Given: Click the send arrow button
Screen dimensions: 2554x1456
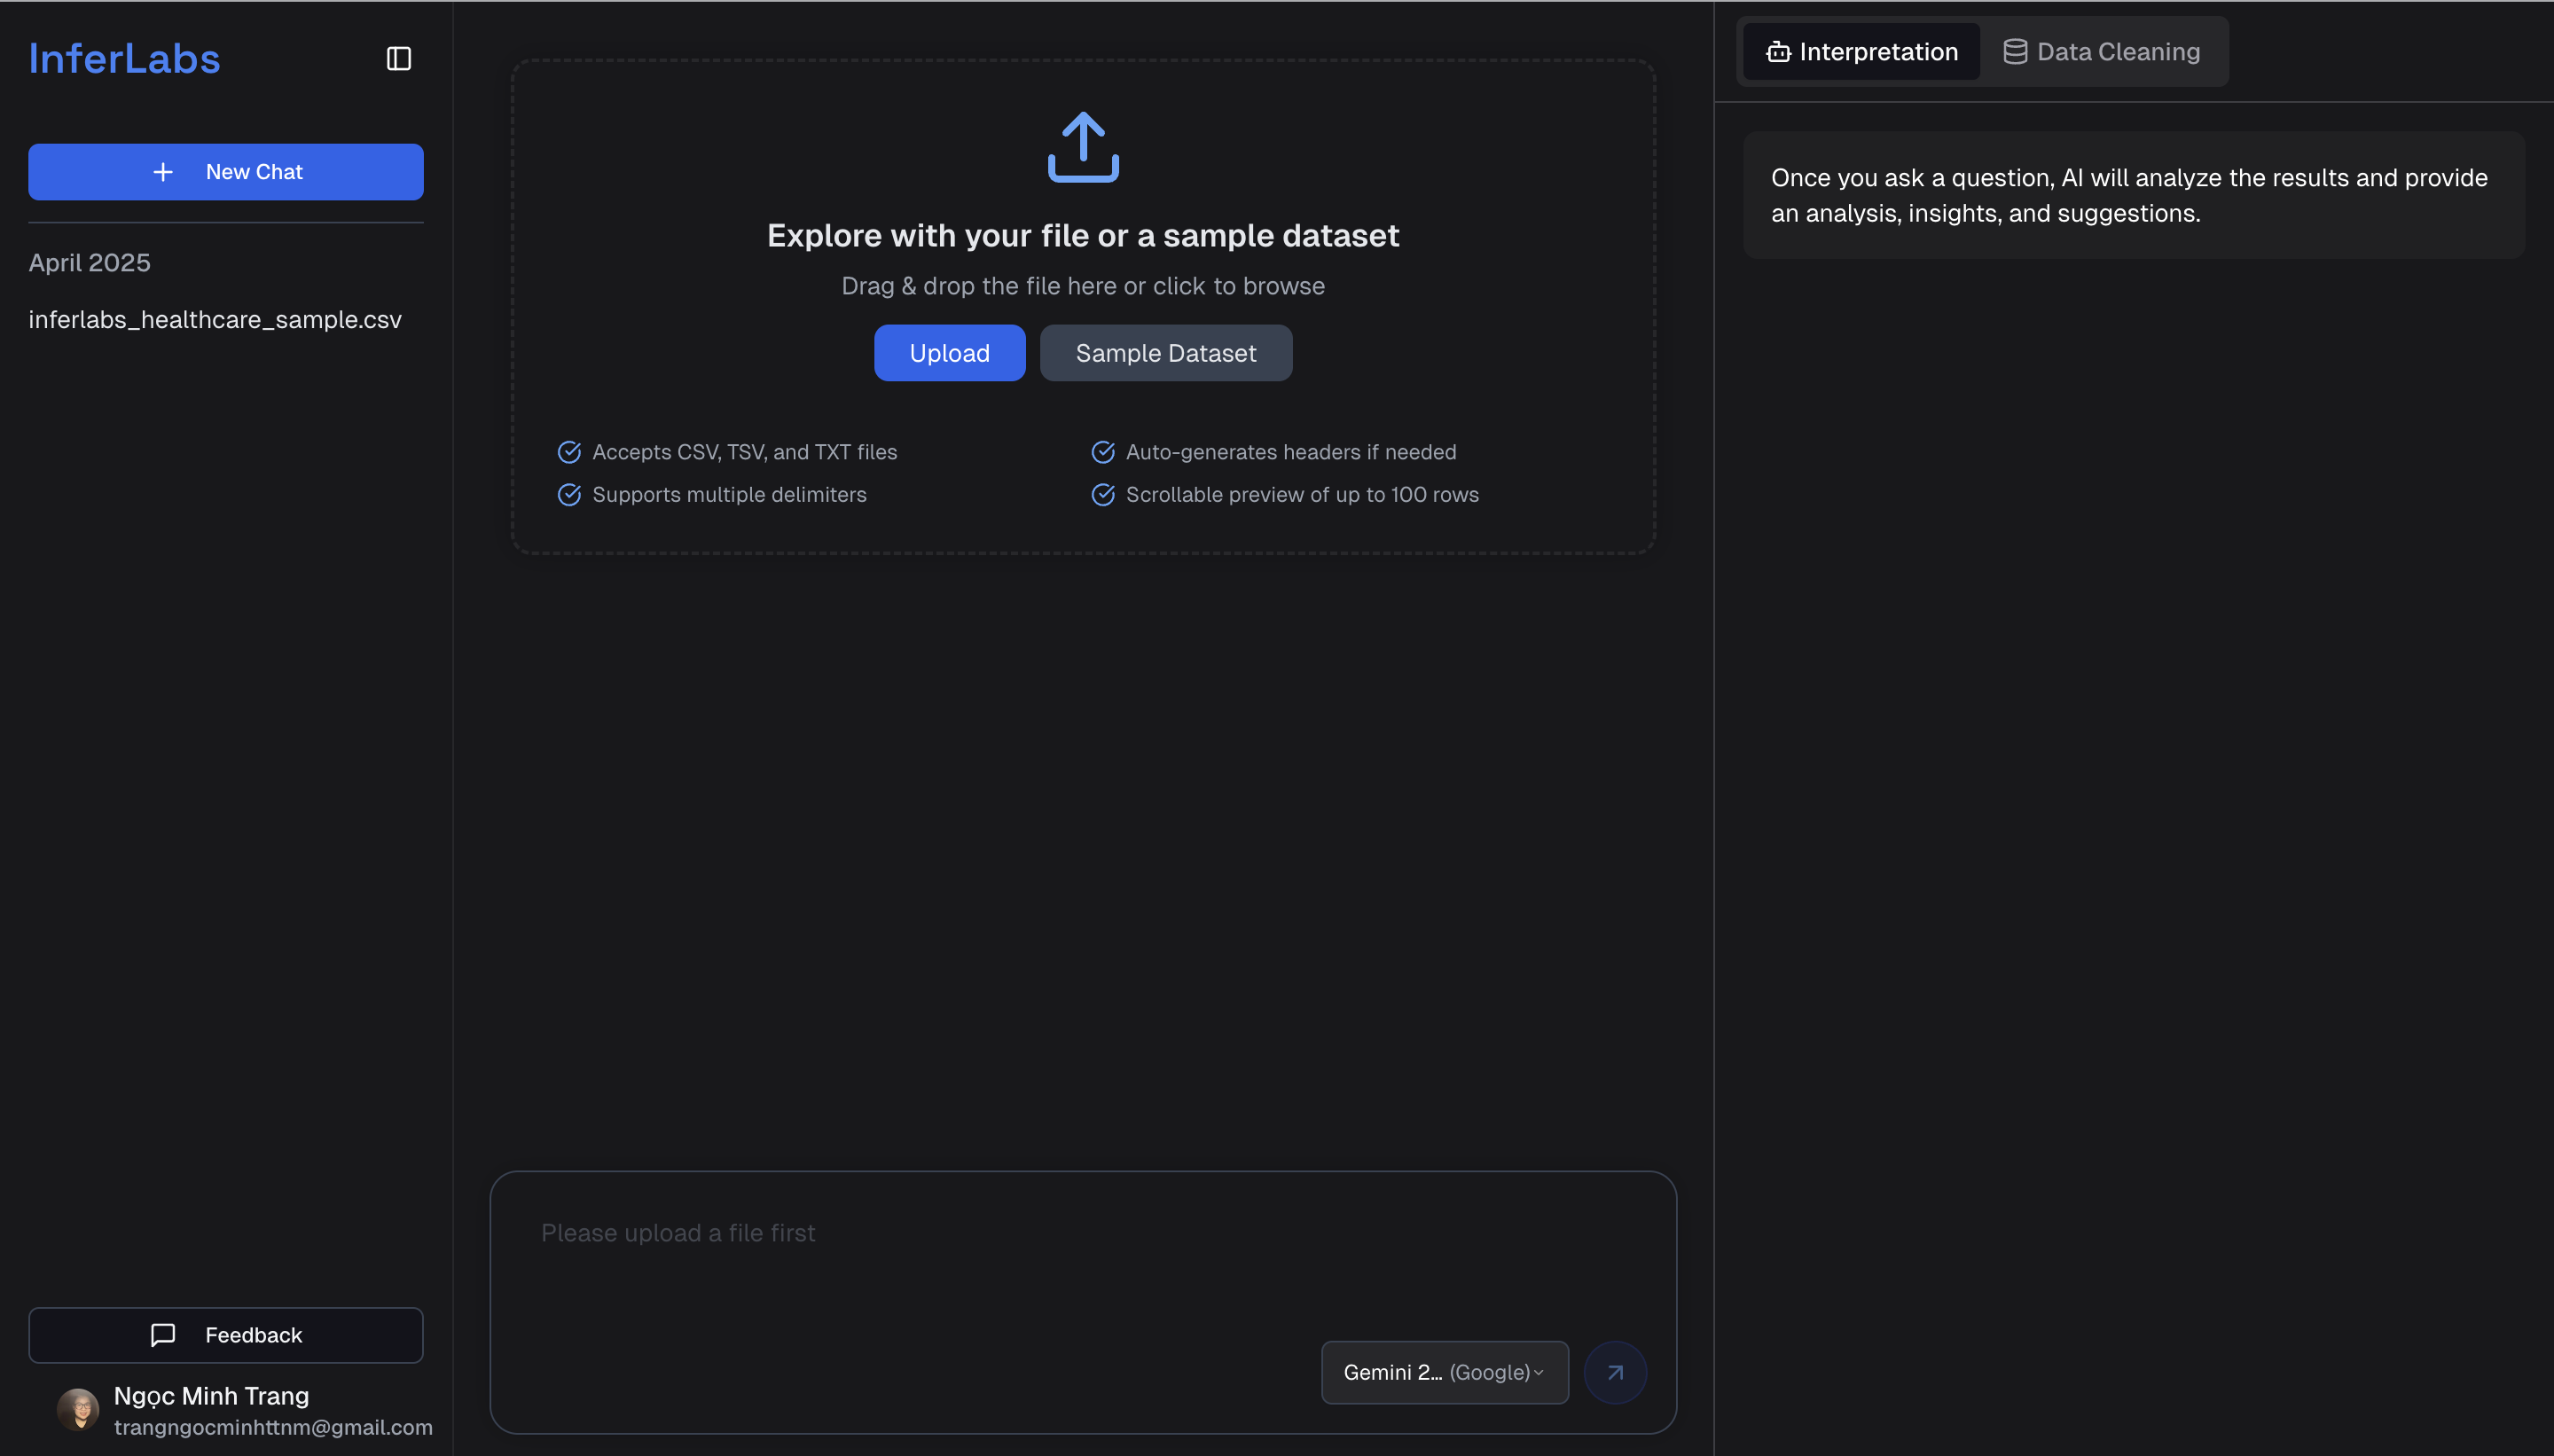Looking at the screenshot, I should pos(1614,1372).
